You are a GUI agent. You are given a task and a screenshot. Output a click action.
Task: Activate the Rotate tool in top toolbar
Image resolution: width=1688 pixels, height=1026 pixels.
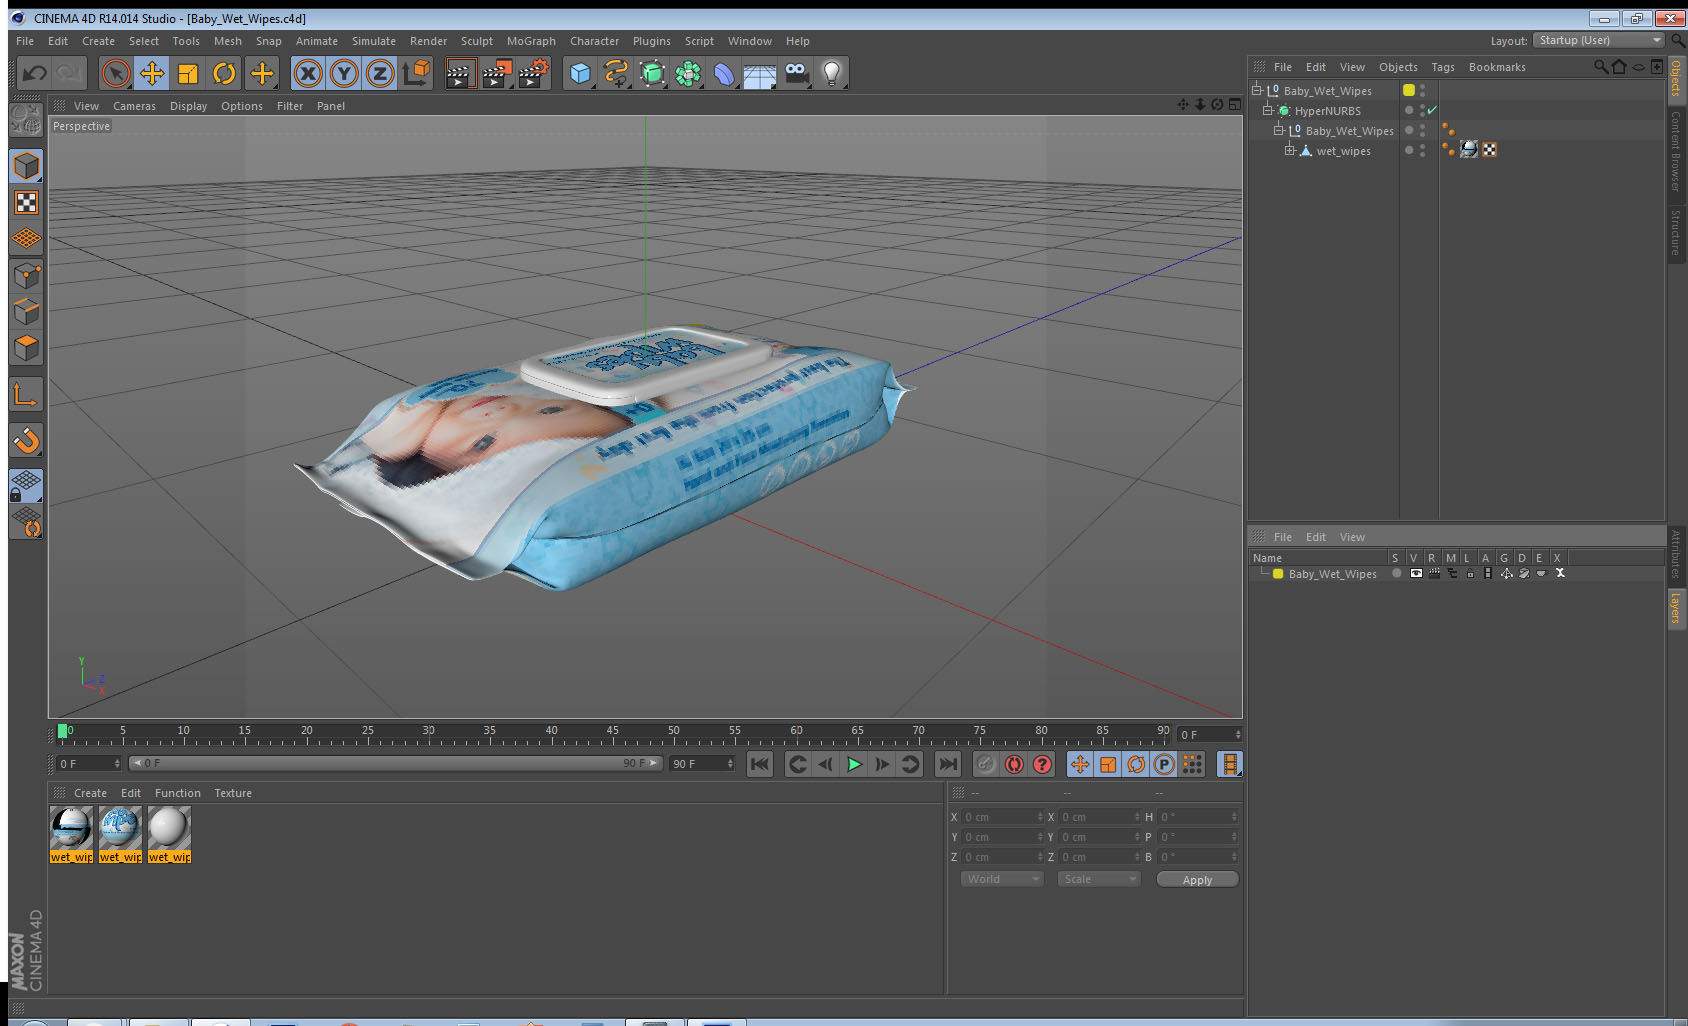225,73
